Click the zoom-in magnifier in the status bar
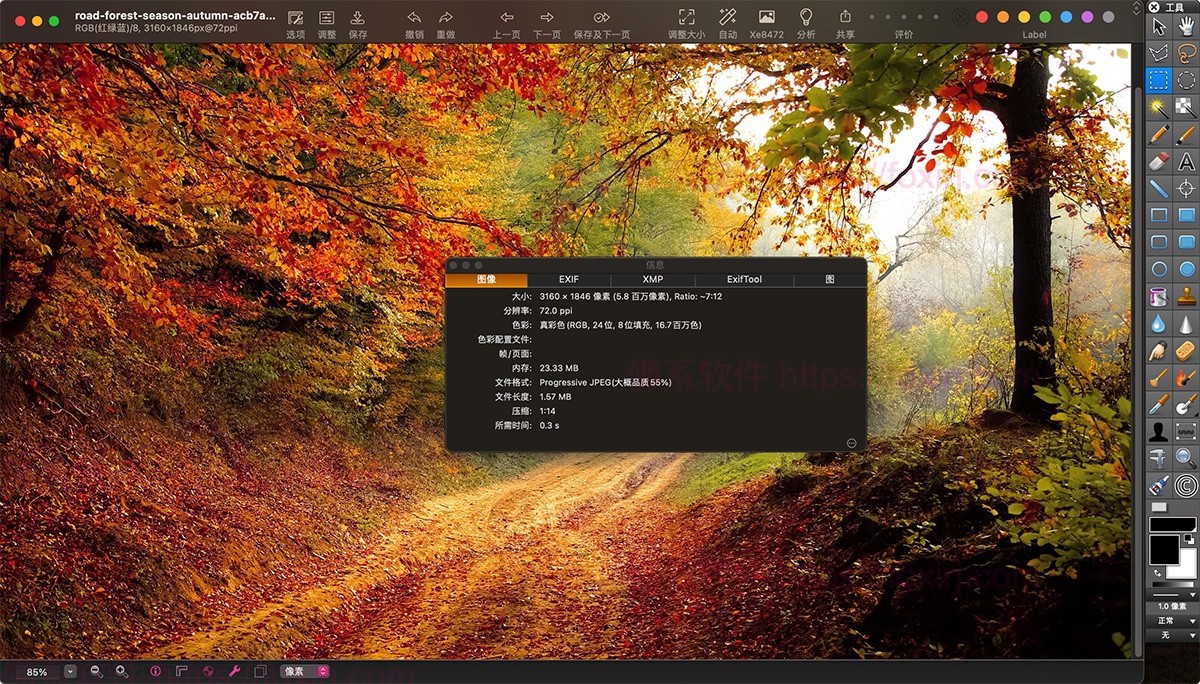Image resolution: width=1200 pixels, height=684 pixels. tap(122, 670)
